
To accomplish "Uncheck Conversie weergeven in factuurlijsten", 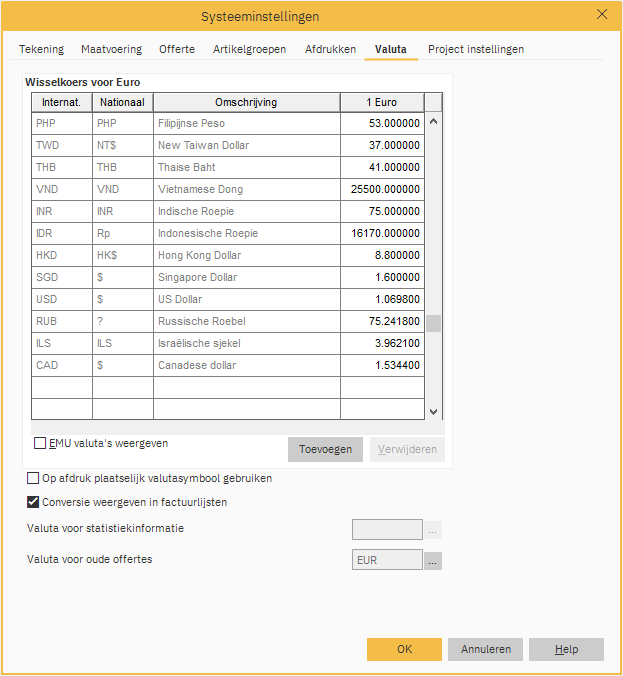I will tap(34, 502).
